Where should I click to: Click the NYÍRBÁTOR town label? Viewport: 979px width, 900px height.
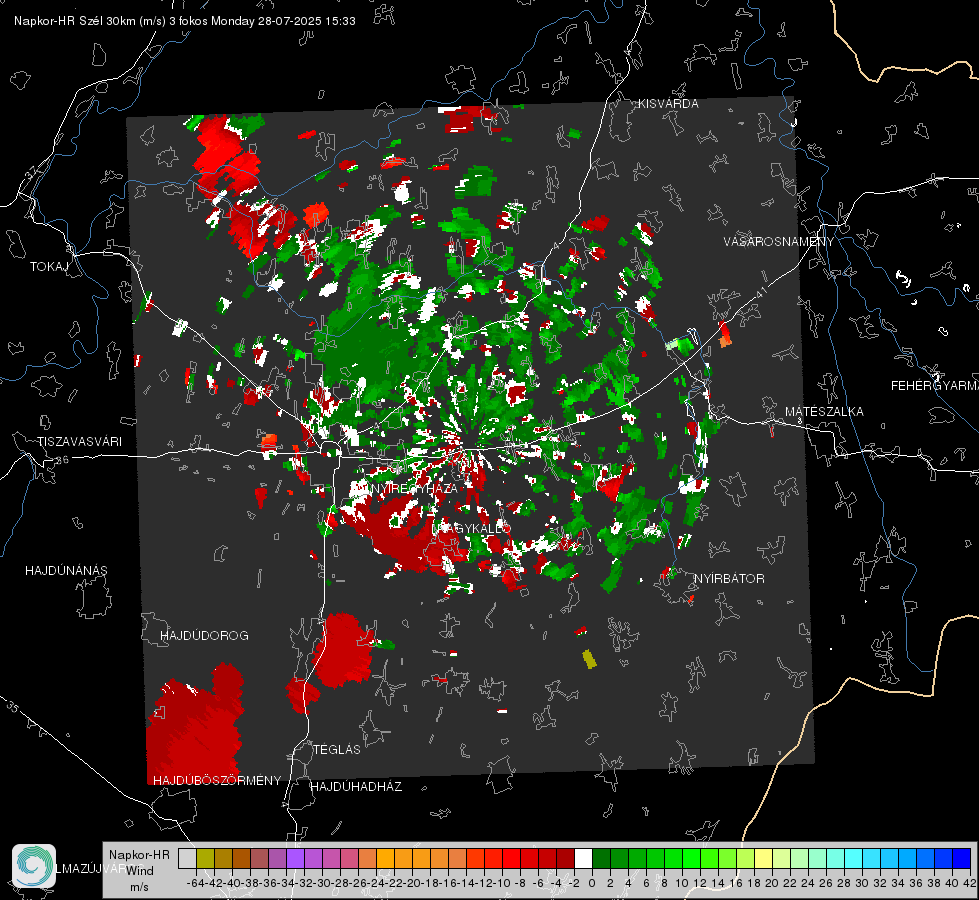(729, 579)
